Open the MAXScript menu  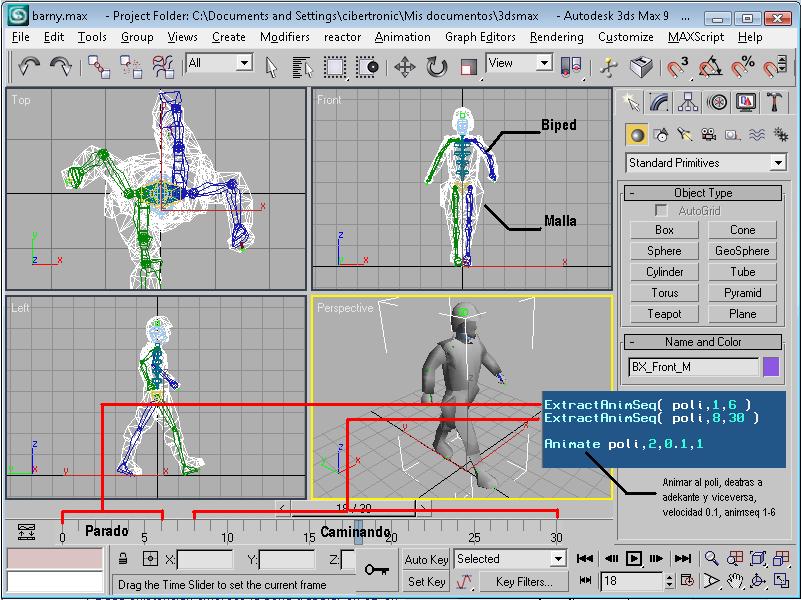pos(696,37)
